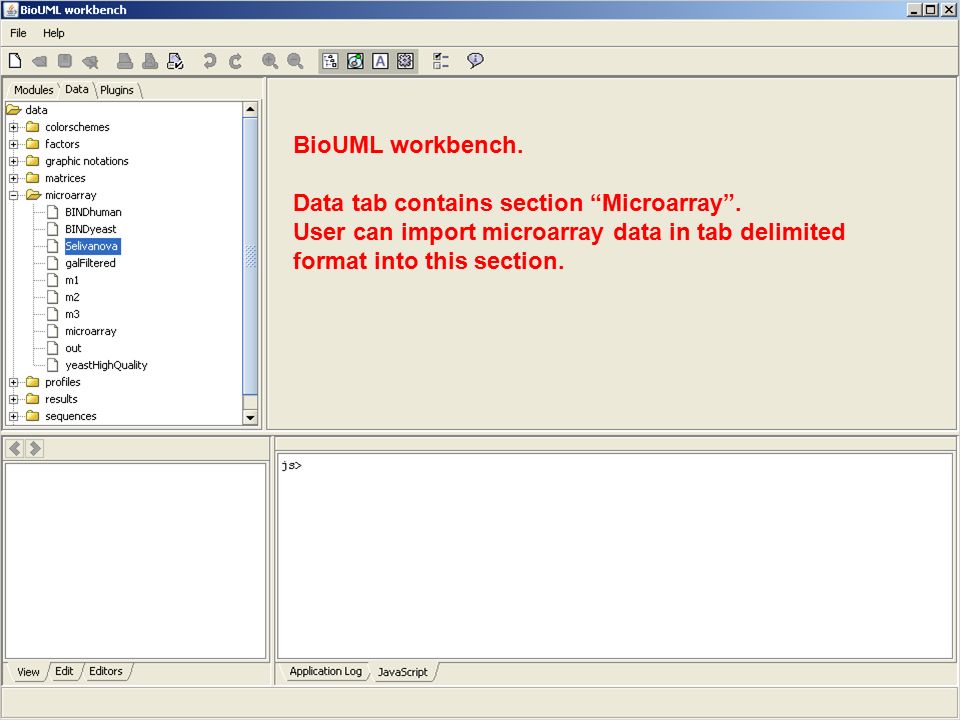Select the Data tab
The image size is (960, 720).
tap(77, 89)
